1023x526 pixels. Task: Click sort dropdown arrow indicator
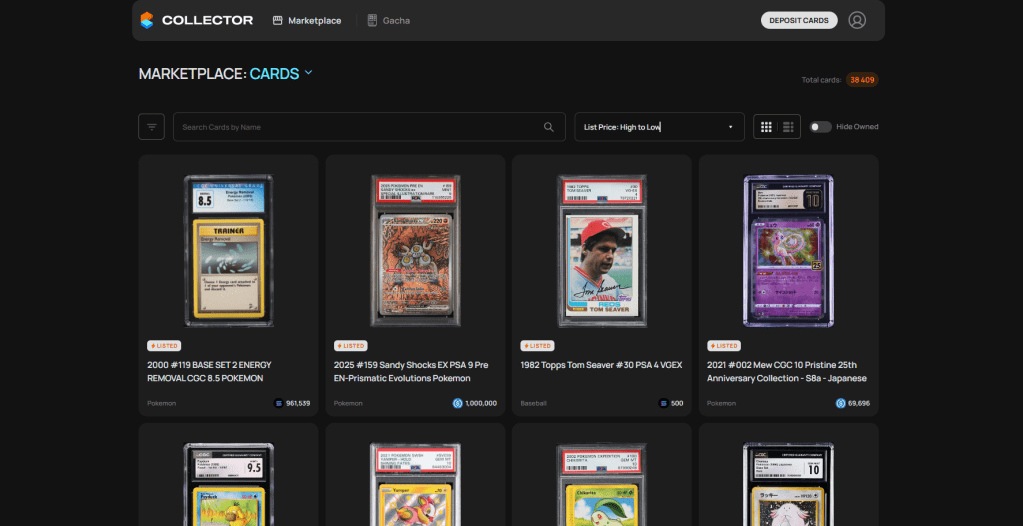(731, 127)
